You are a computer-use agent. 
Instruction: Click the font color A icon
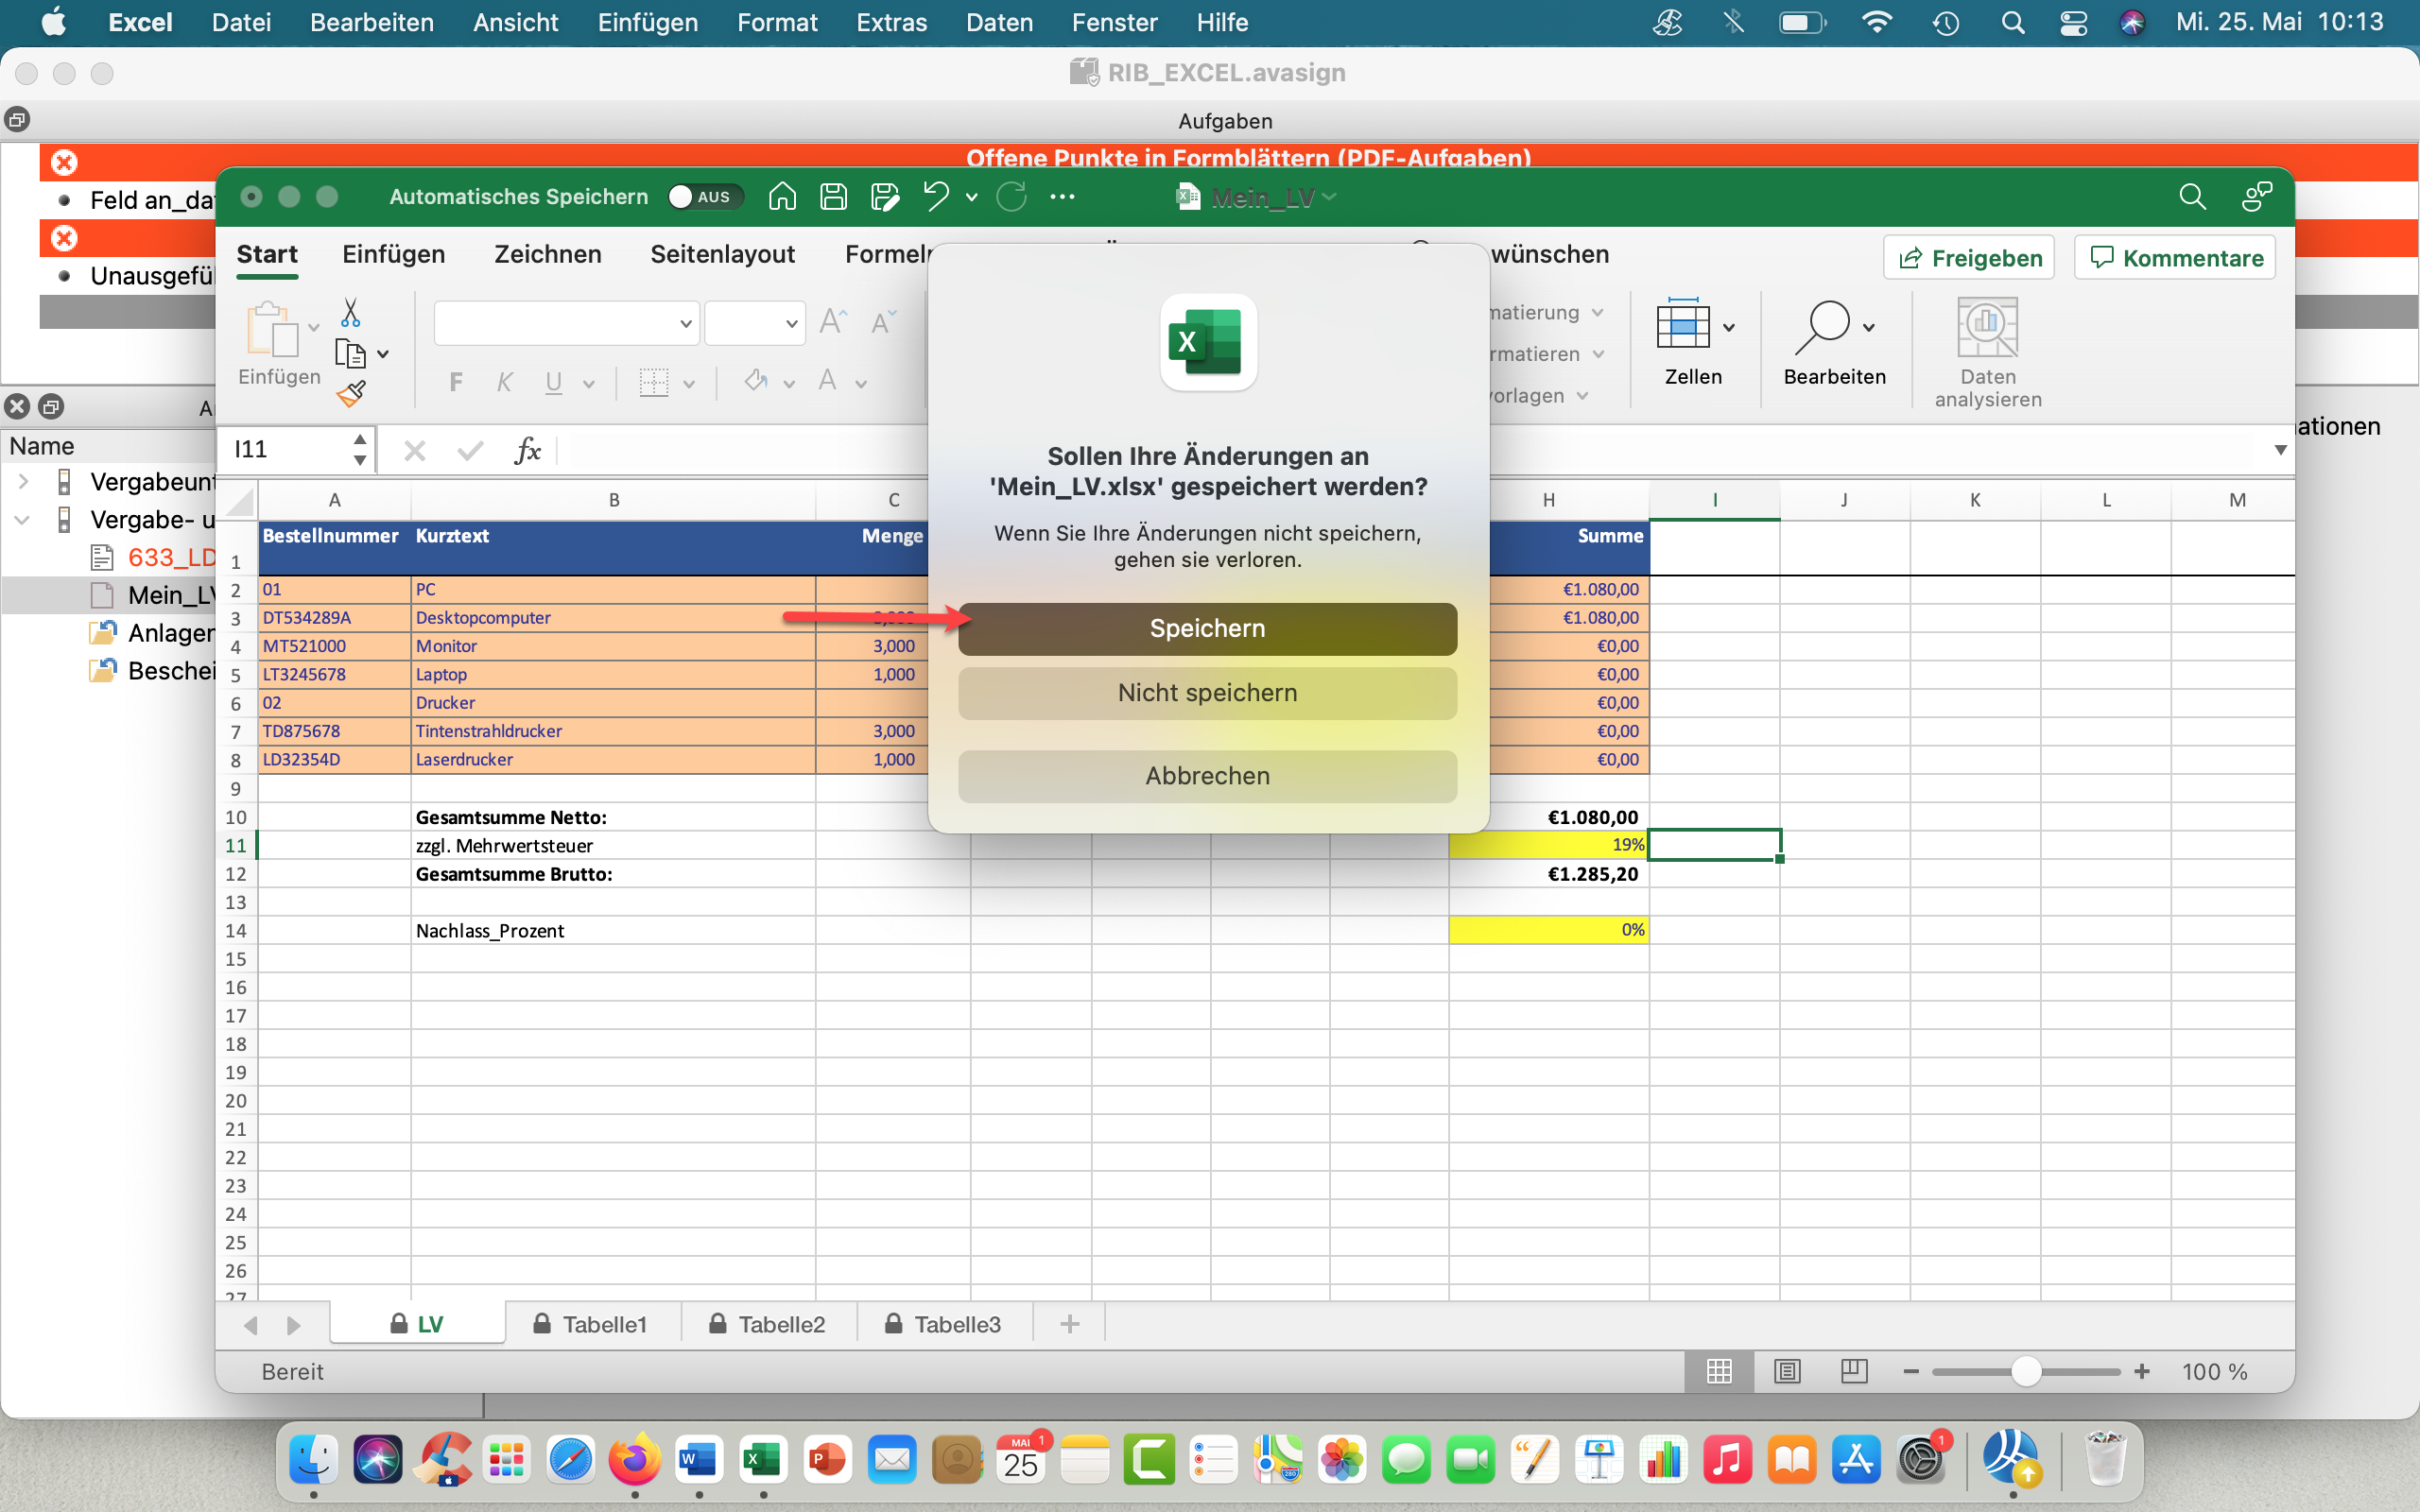tap(827, 381)
